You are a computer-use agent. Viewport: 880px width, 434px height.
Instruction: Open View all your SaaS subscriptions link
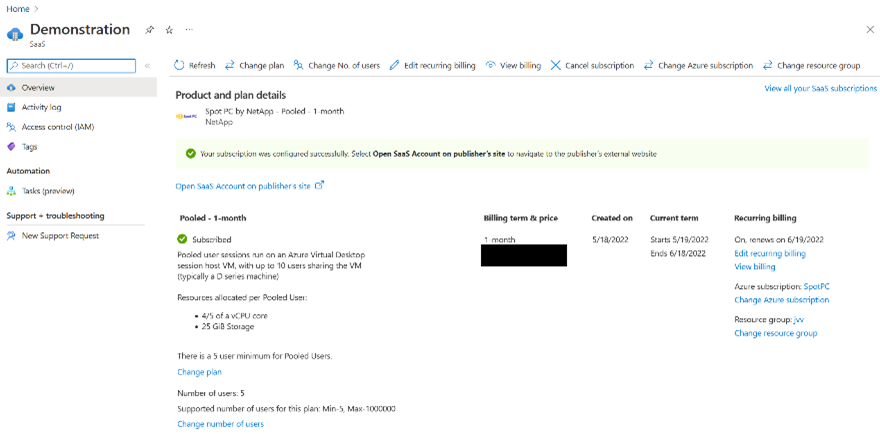pyautogui.click(x=821, y=89)
